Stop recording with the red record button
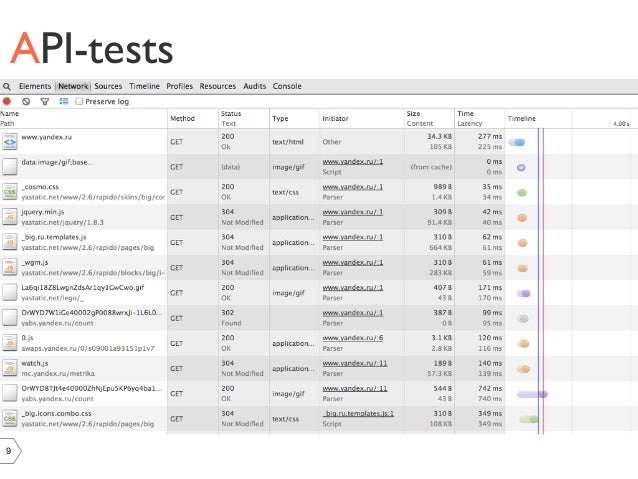Image resolution: width=638 pixels, height=479 pixels. click(7, 101)
